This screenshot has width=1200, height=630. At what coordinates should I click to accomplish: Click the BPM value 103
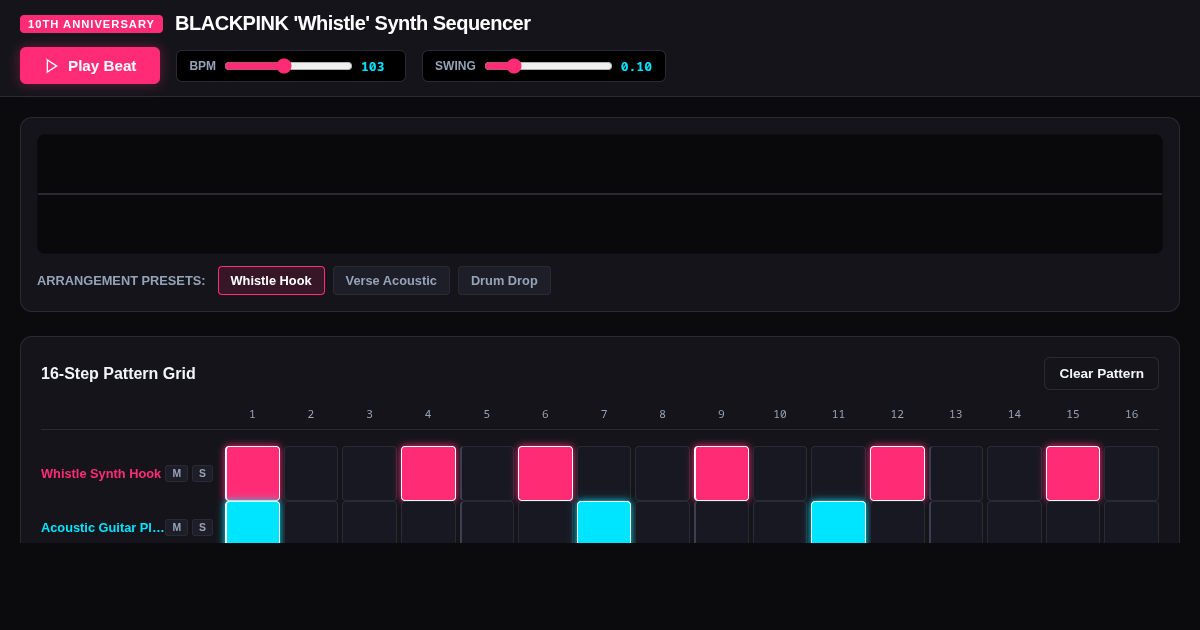[x=373, y=66]
